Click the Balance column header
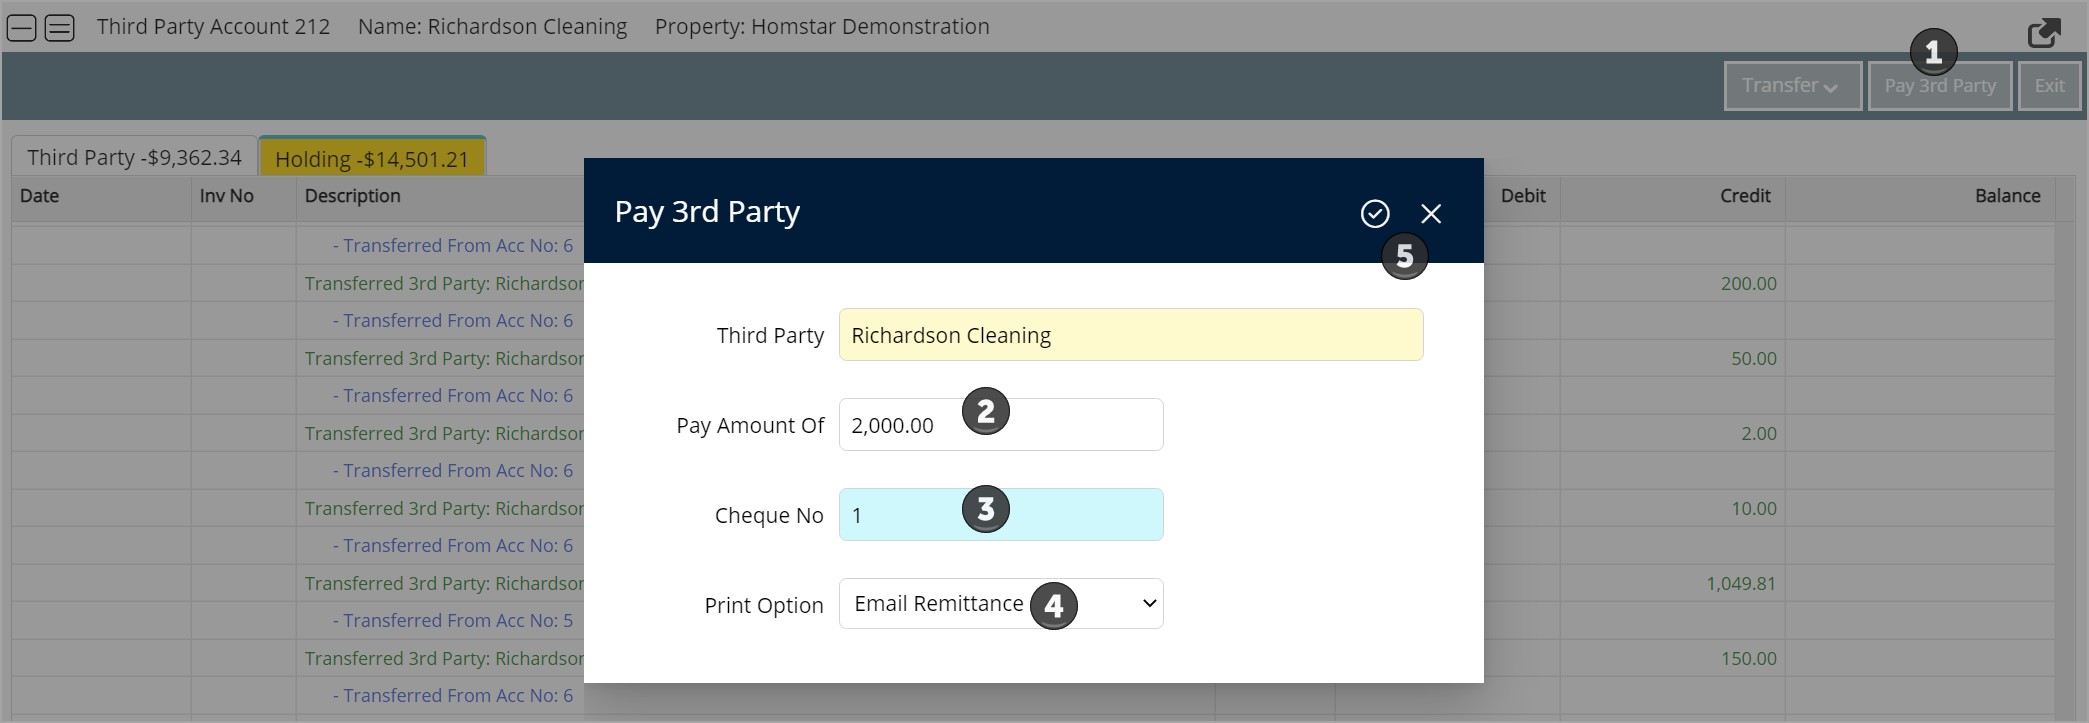Viewport: 2089px width, 723px height. tap(2007, 196)
